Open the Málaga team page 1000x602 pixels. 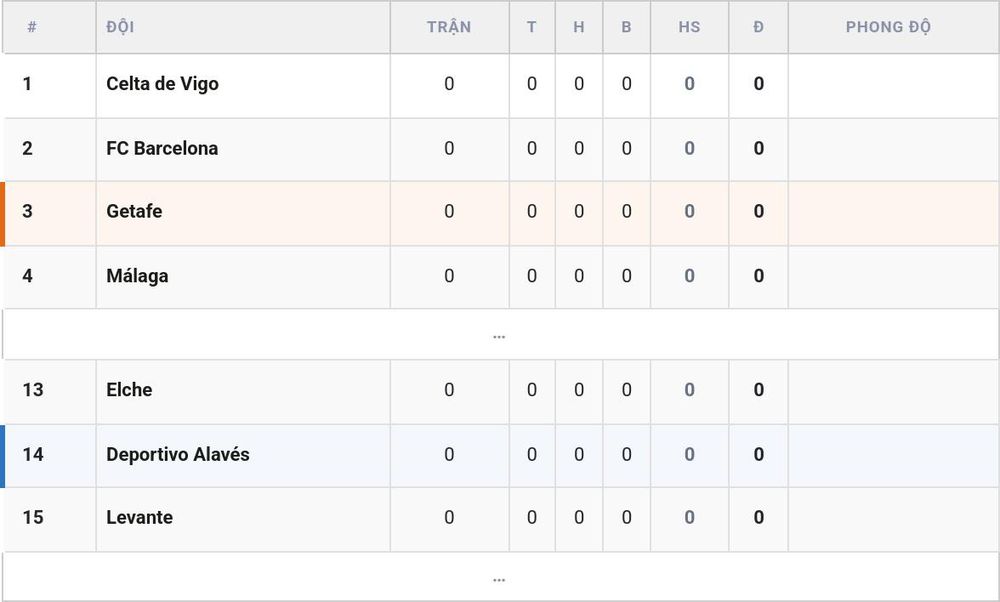tap(137, 276)
